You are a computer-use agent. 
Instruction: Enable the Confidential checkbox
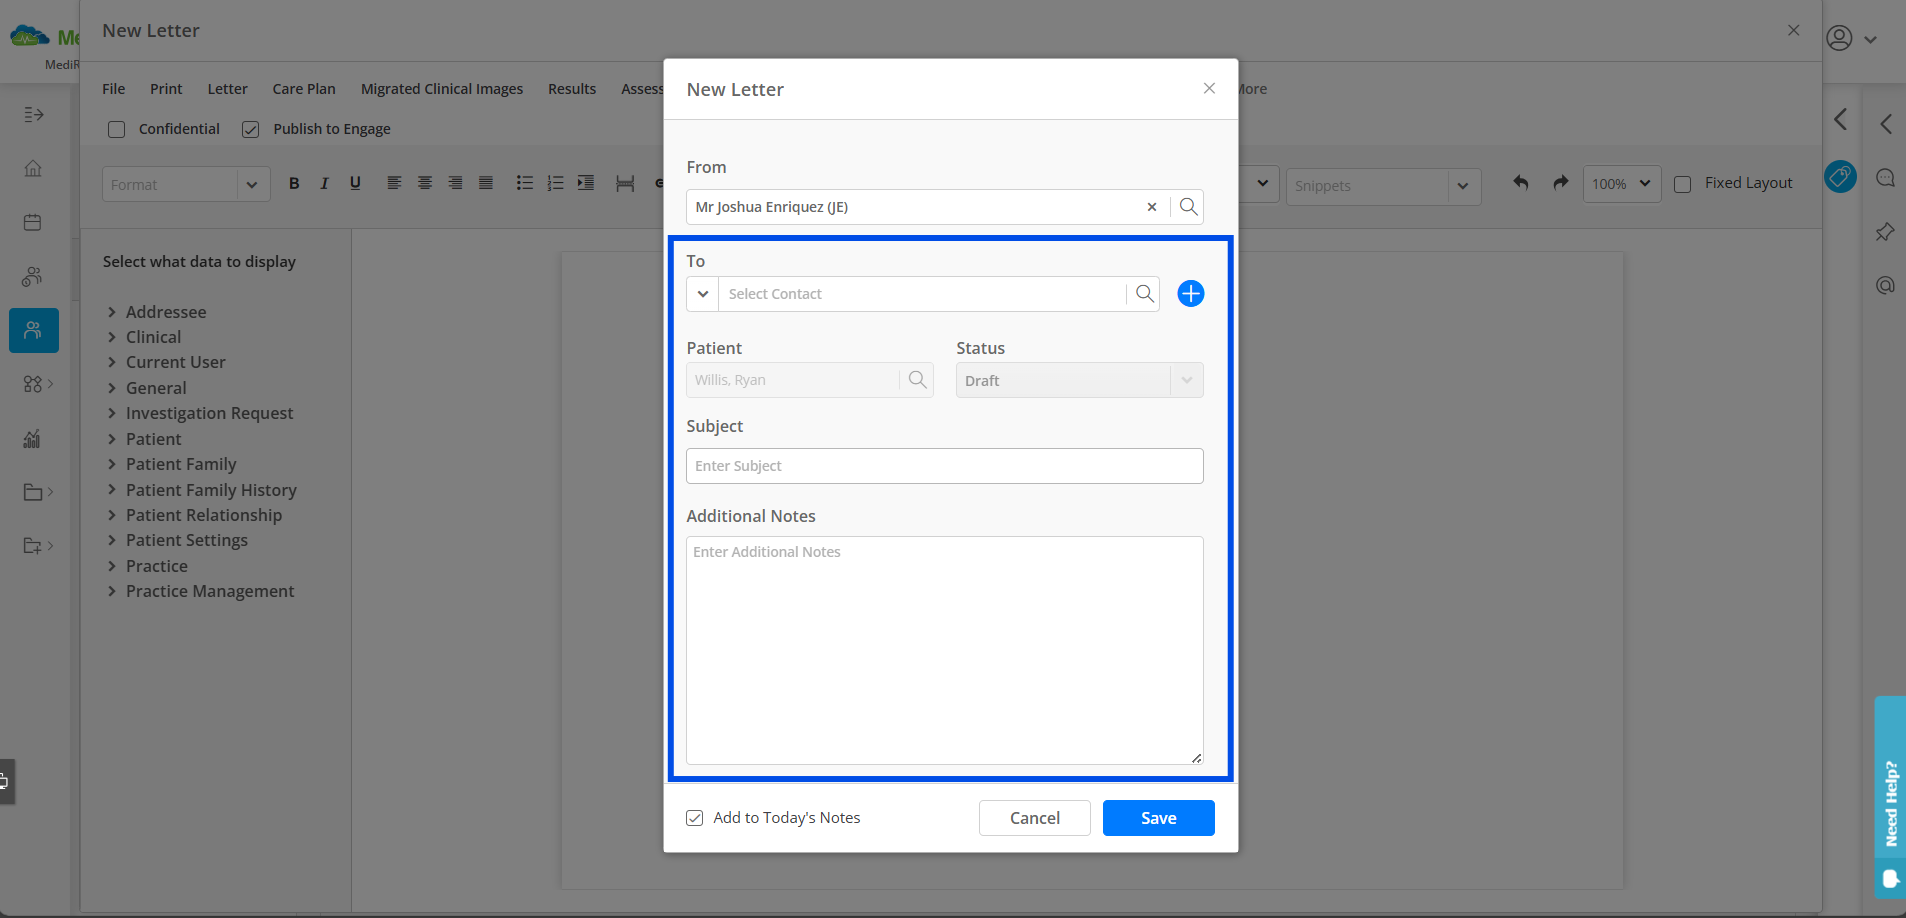[116, 129]
